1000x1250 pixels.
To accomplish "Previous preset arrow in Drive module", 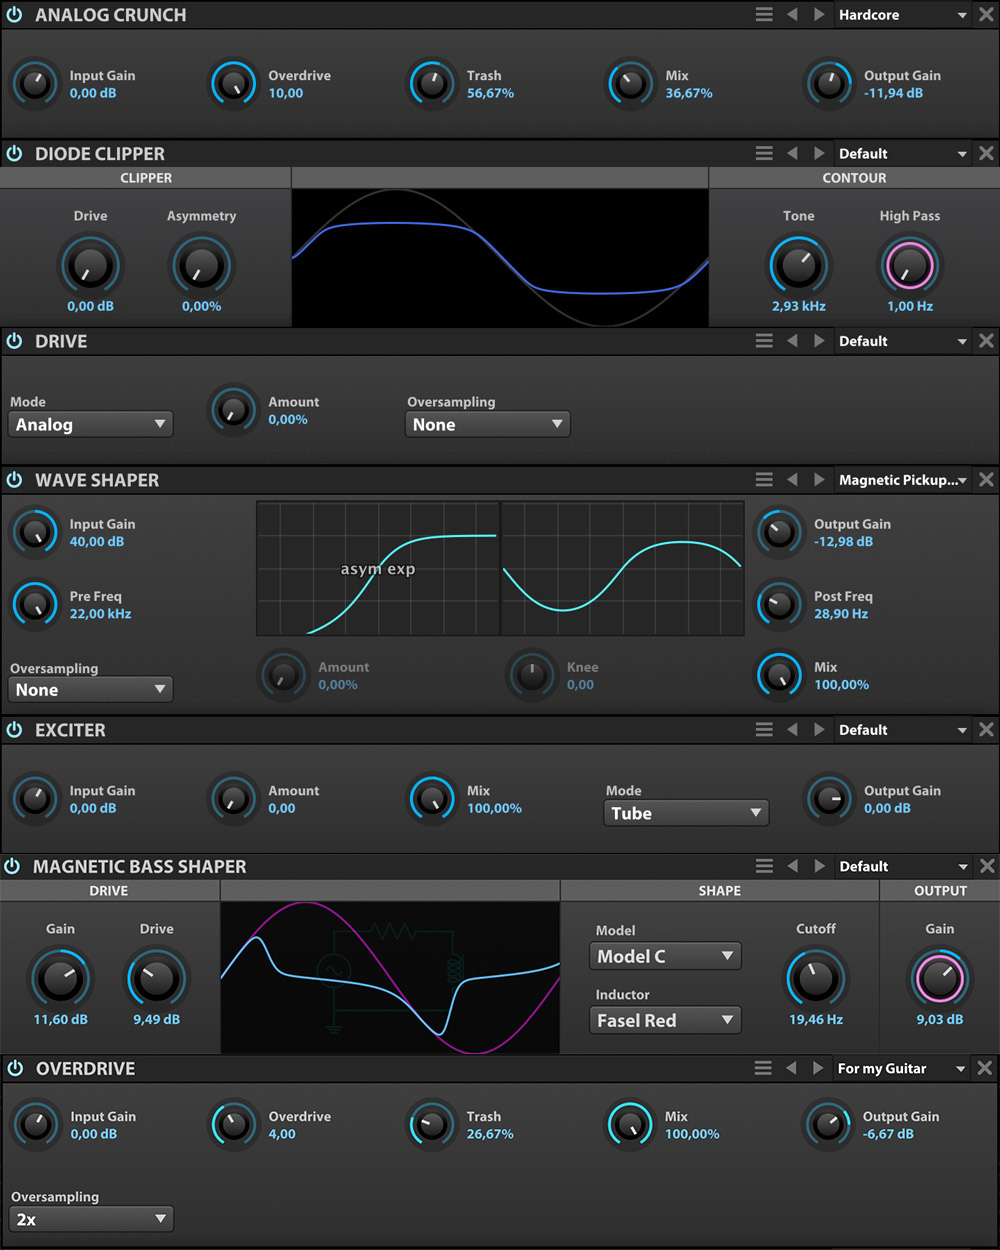I will pyautogui.click(x=792, y=341).
